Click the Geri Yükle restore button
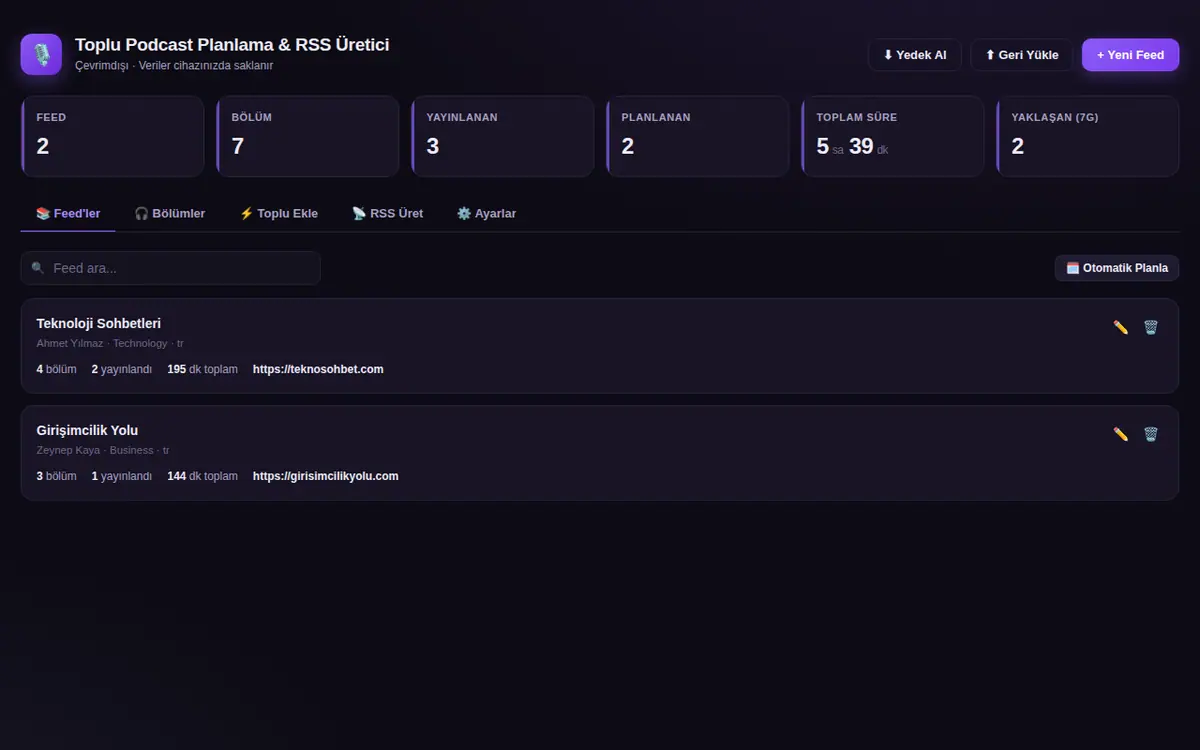 (1022, 55)
